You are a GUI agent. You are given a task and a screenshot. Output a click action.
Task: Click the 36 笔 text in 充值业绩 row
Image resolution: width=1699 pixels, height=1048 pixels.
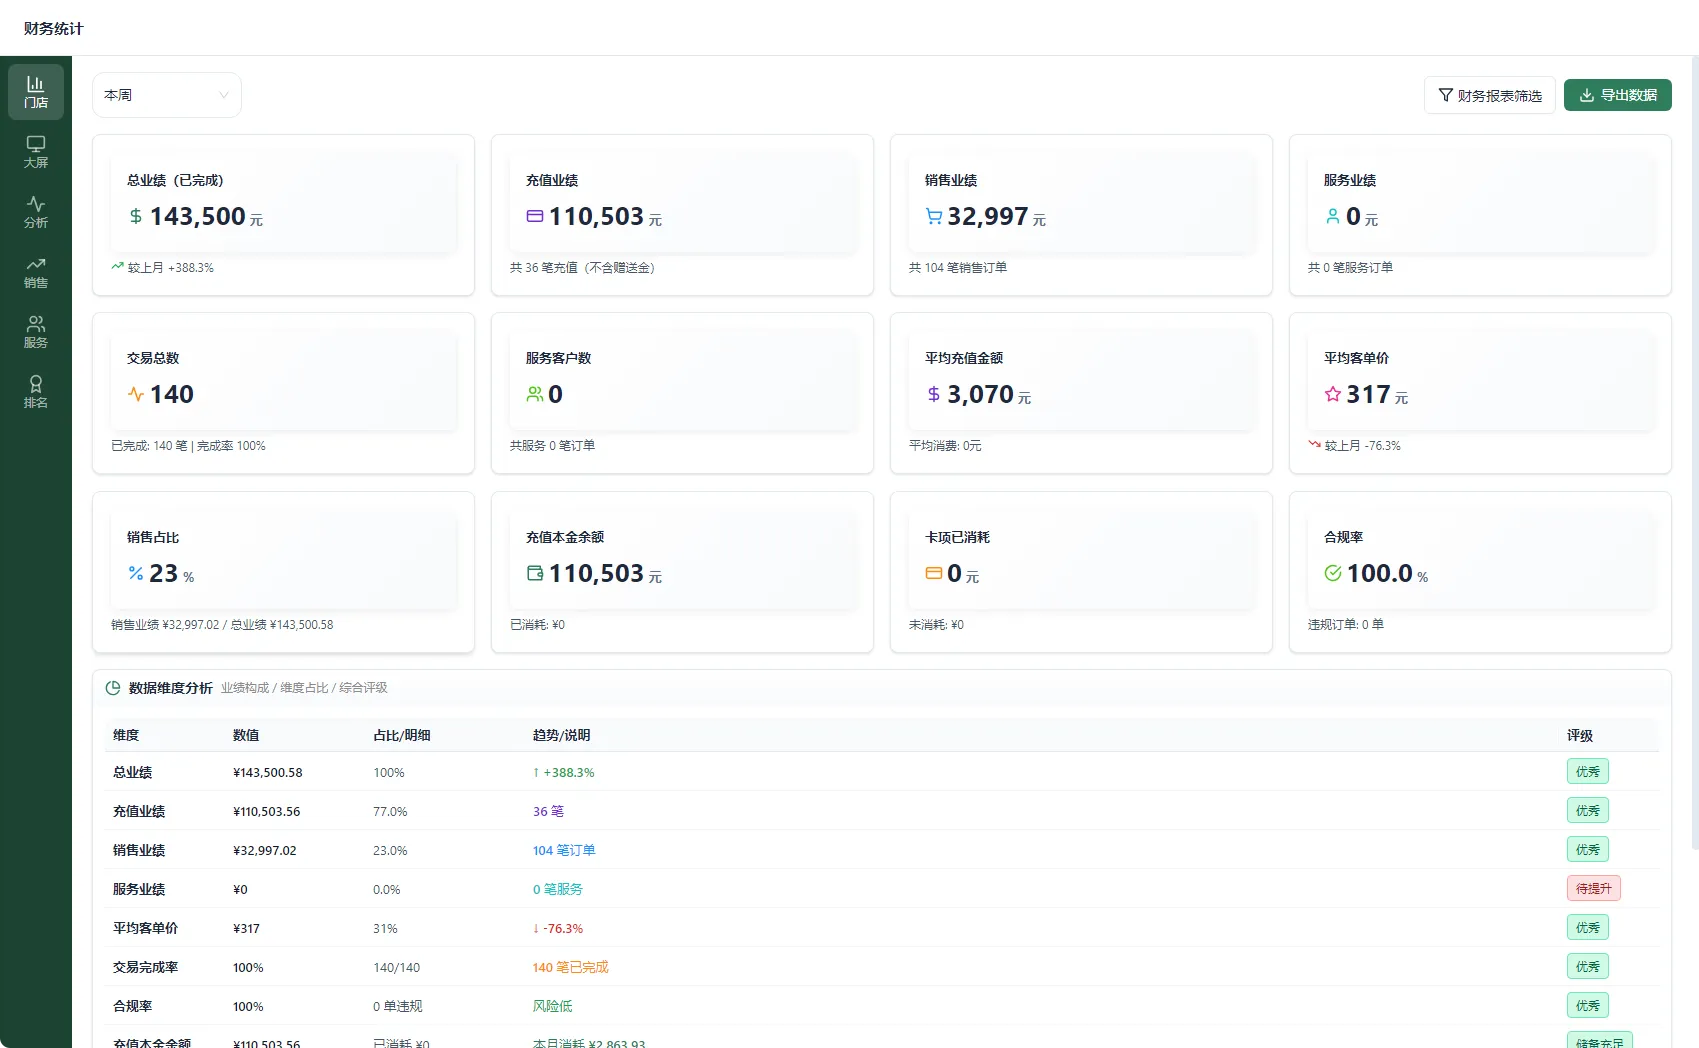pyautogui.click(x=548, y=811)
